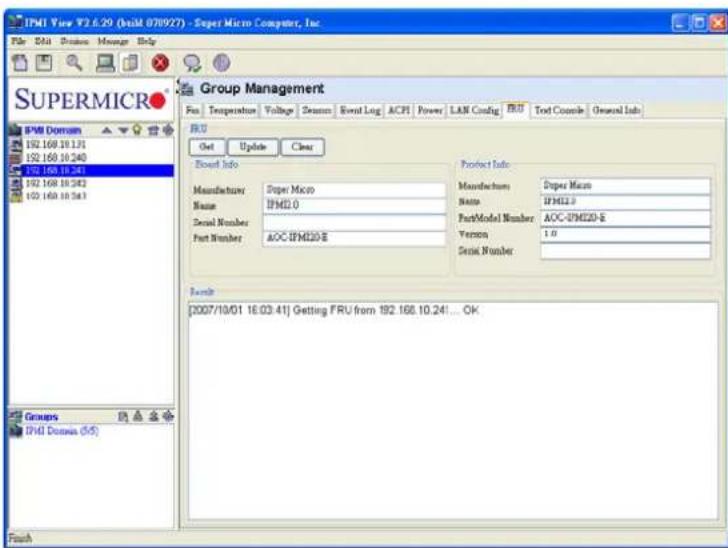Image resolution: width=728 pixels, height=548 pixels.
Task: Click the Product Info Manufacturer field
Action: pos(625,186)
